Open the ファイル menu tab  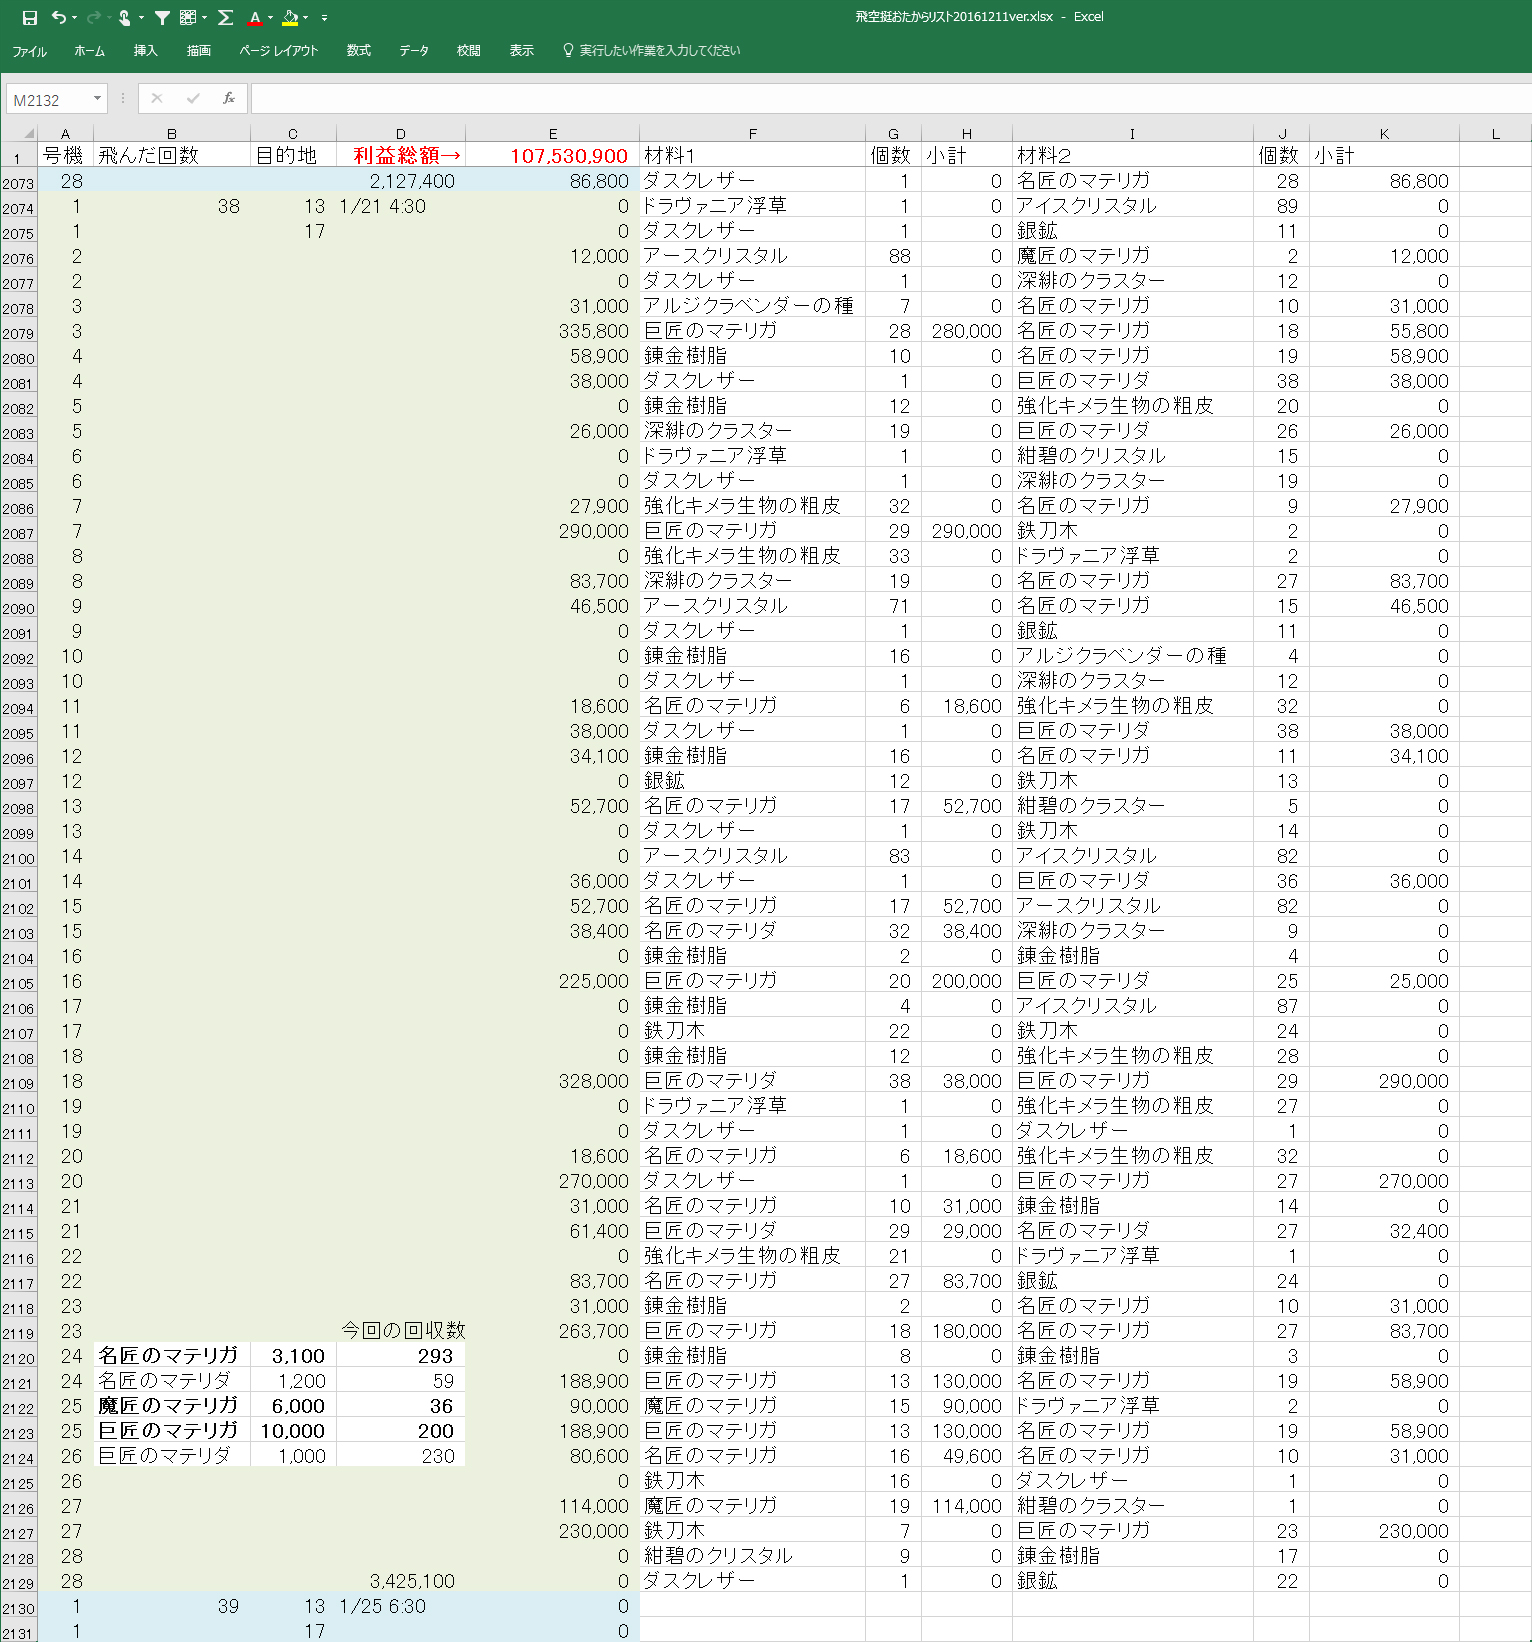[29, 50]
